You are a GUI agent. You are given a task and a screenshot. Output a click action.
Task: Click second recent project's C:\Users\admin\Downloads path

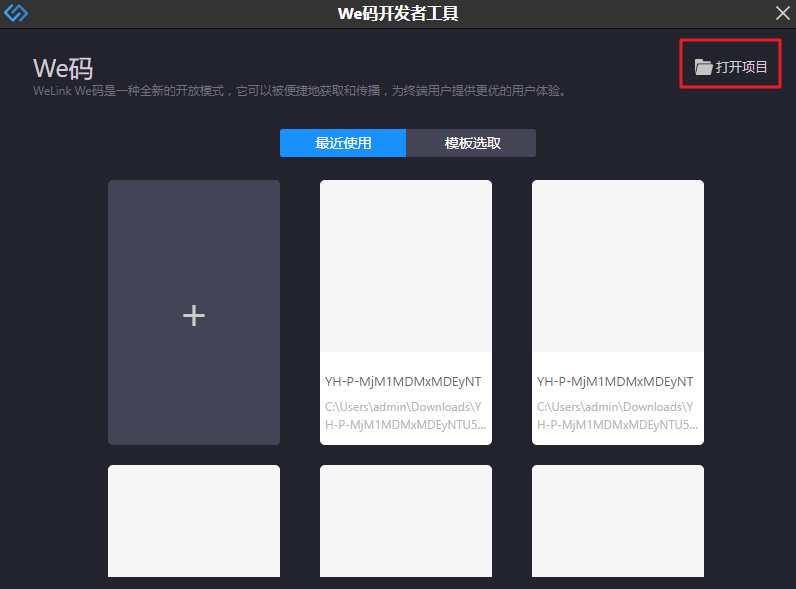[x=617, y=415]
